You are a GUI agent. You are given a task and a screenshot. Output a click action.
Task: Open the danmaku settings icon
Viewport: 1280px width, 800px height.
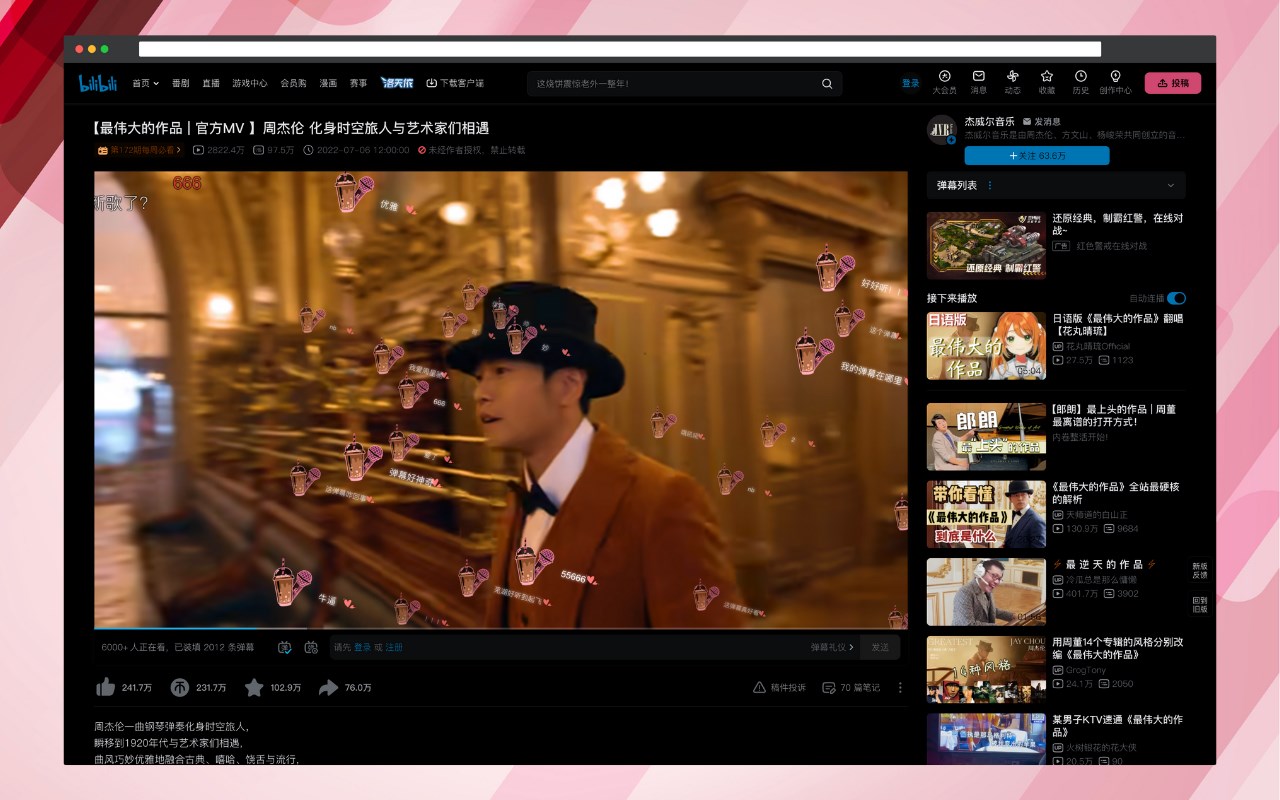click(x=311, y=647)
